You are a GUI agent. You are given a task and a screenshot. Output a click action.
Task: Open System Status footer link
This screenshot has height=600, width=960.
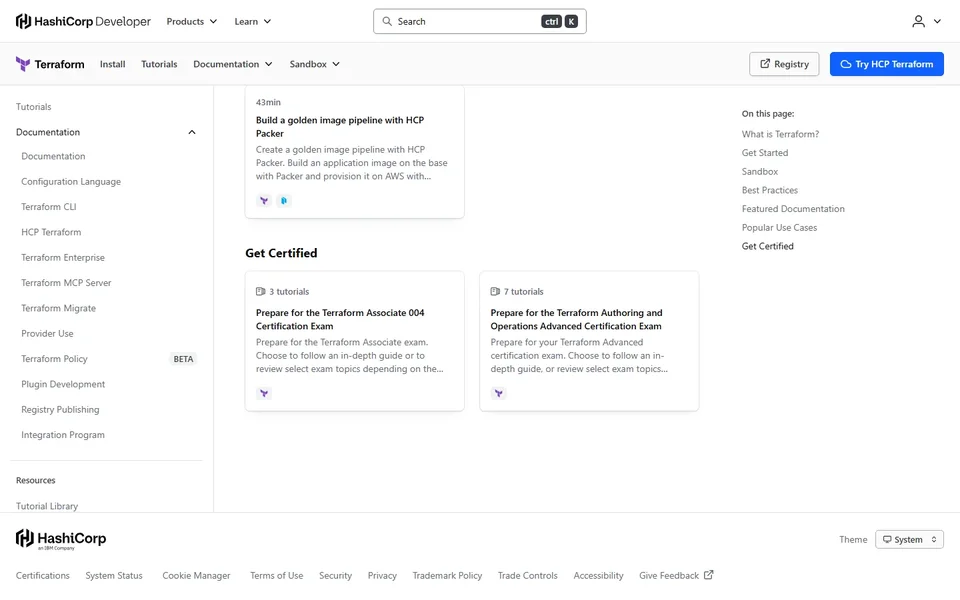tap(114, 576)
